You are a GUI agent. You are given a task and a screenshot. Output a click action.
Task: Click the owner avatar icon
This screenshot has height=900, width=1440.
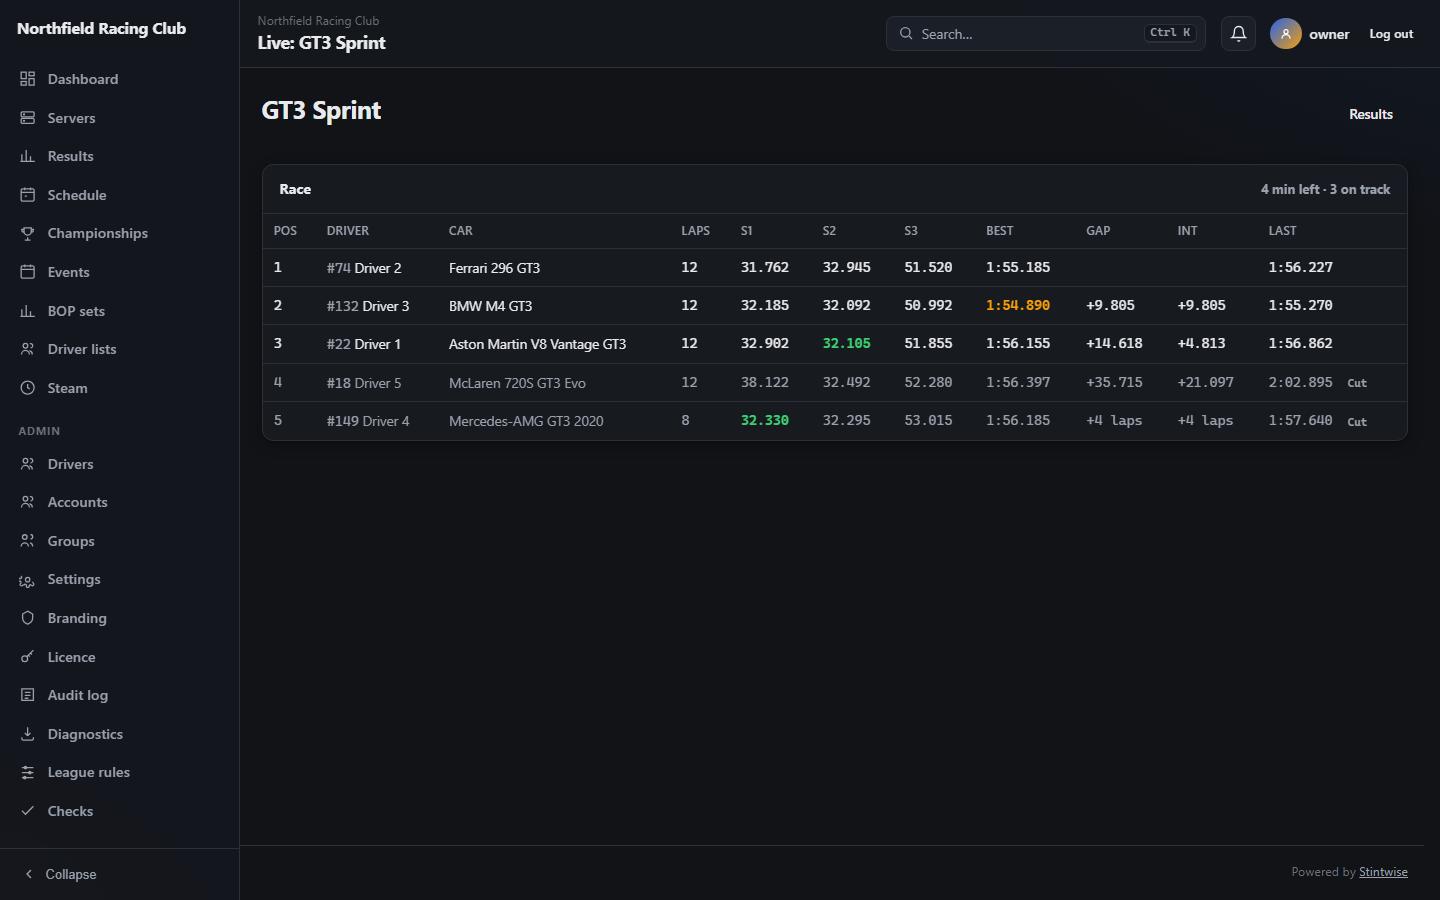(1286, 34)
